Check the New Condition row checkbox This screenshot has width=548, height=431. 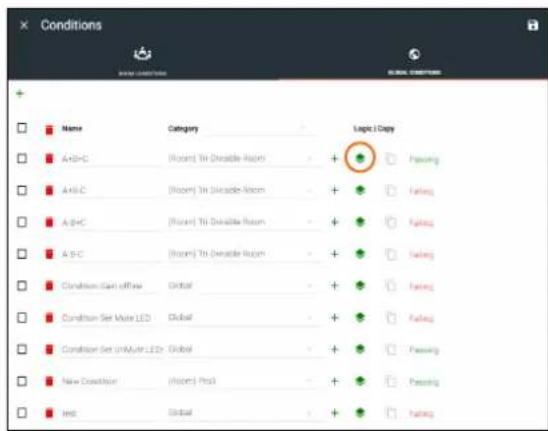[22, 381]
